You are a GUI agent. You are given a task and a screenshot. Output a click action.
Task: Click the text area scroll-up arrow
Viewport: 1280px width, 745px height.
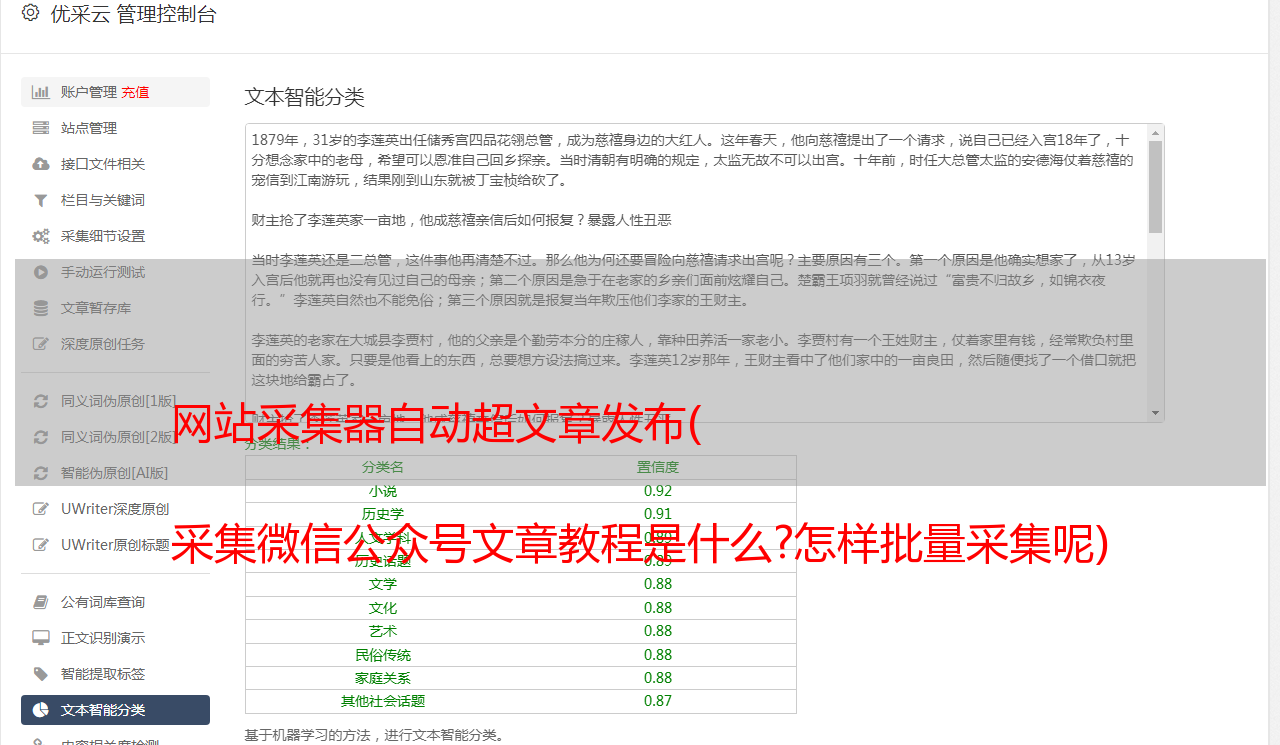tap(1155, 132)
